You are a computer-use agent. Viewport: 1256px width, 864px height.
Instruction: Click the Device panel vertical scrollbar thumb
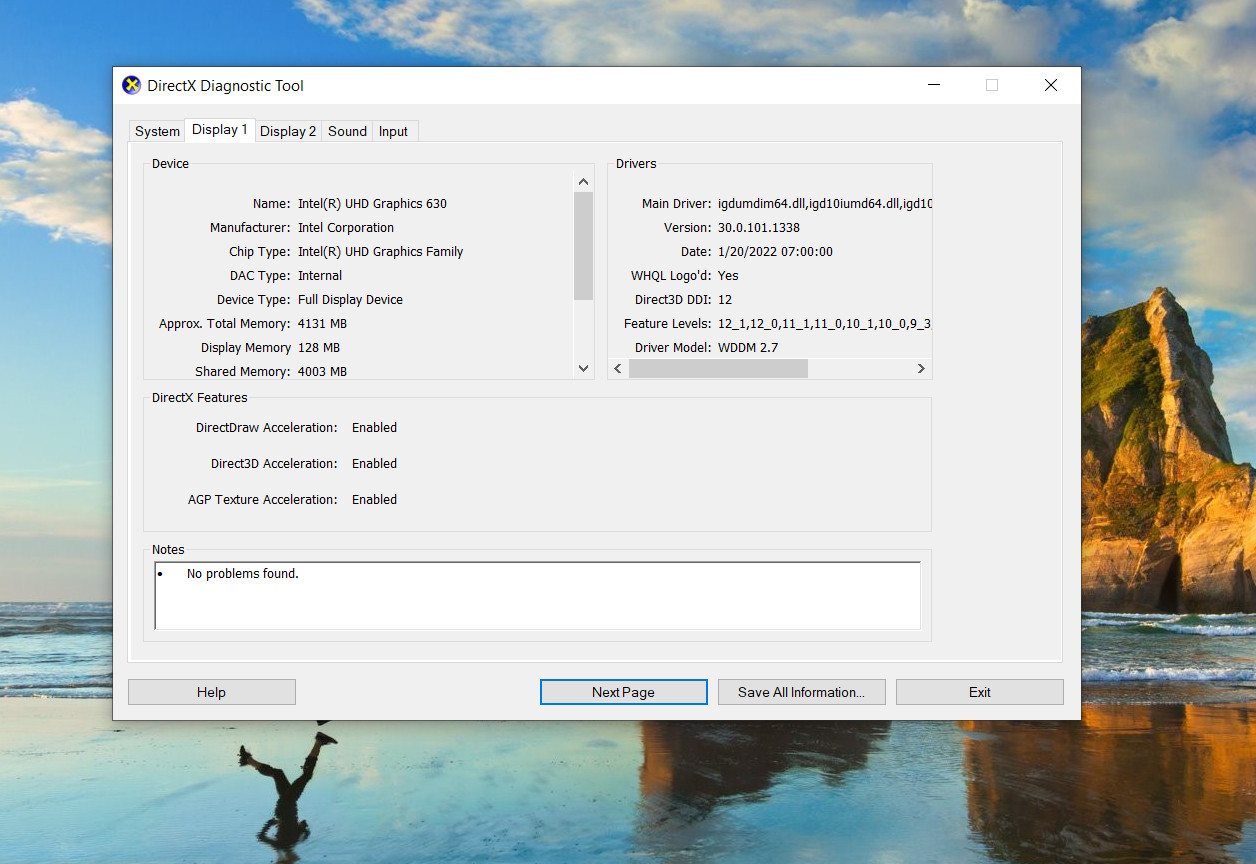[x=584, y=245]
